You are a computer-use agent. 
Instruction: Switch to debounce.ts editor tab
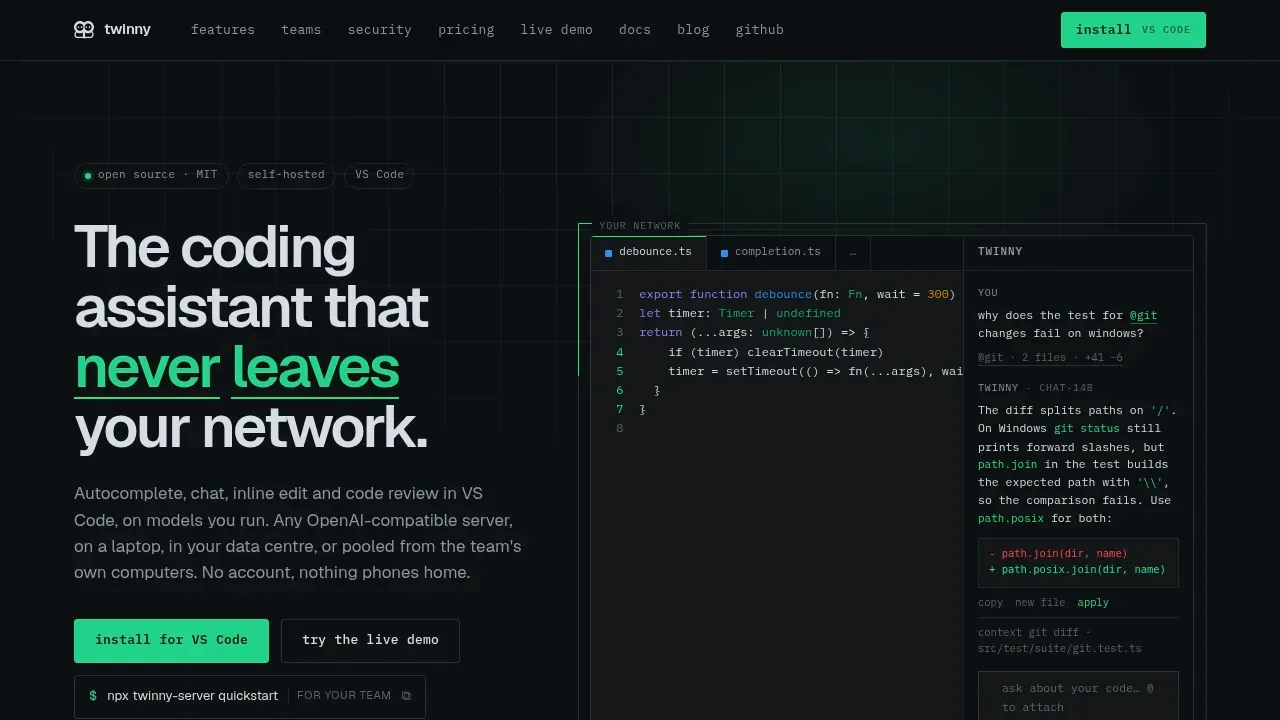coord(648,253)
